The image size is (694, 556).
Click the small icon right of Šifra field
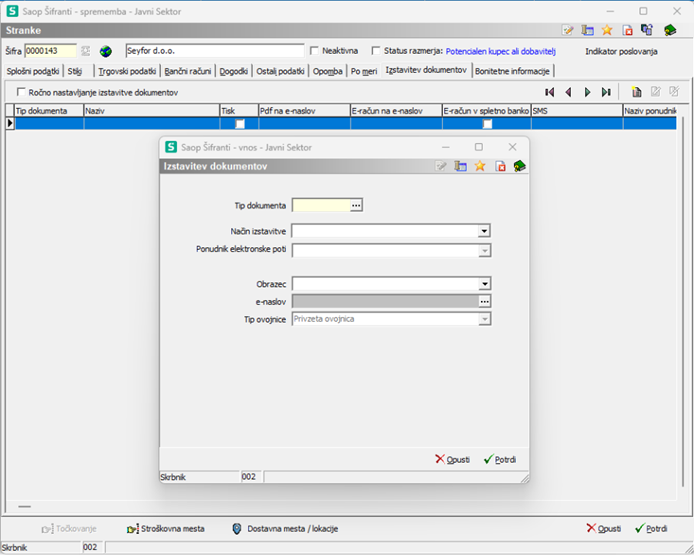click(x=85, y=51)
